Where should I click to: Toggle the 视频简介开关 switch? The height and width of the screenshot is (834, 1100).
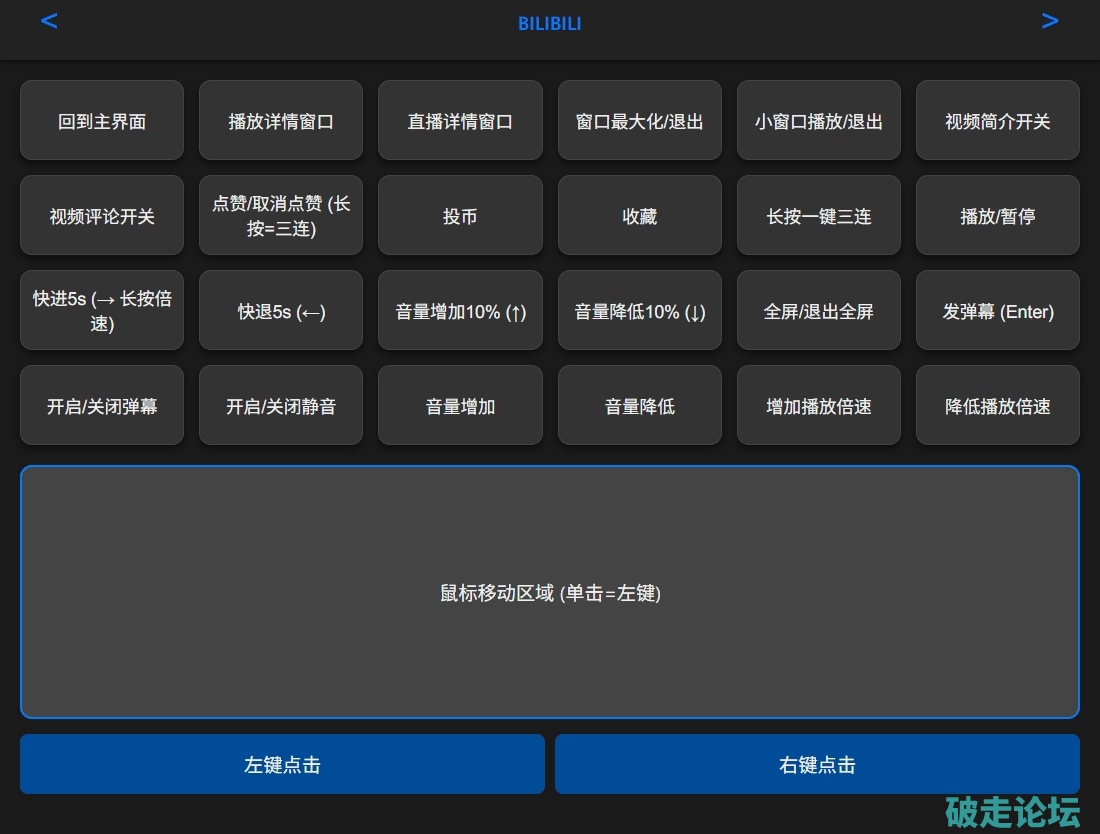(997, 121)
